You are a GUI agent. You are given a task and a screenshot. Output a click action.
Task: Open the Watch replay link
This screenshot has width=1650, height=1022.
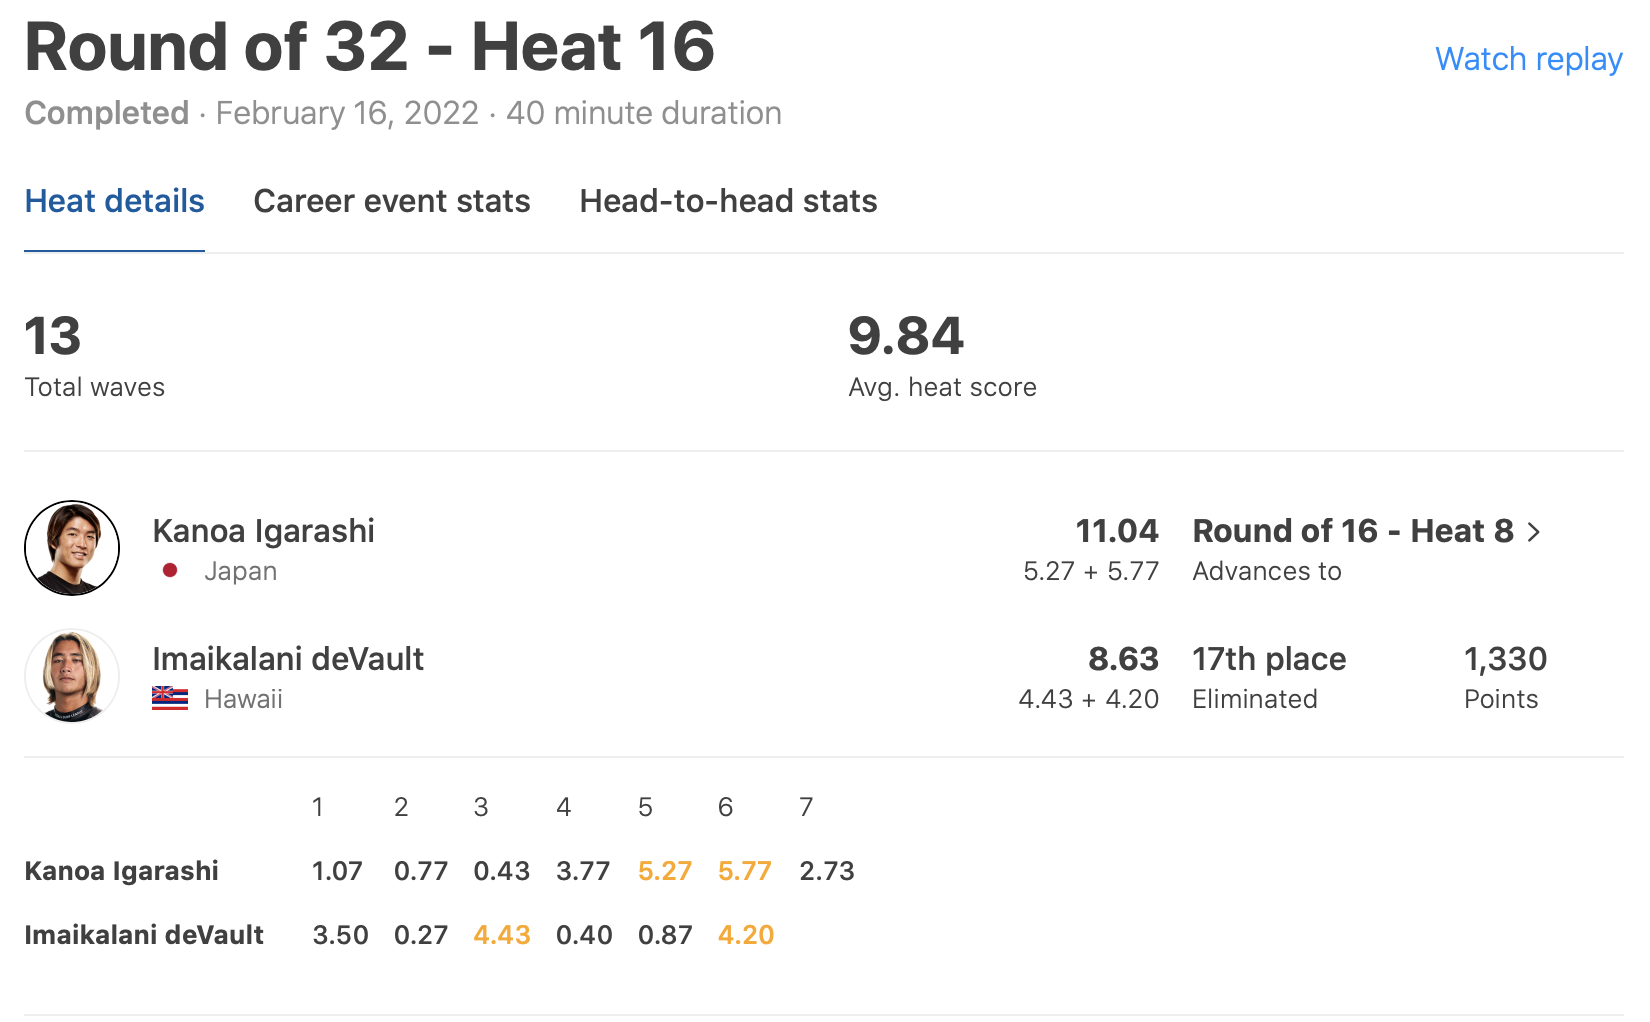pyautogui.click(x=1528, y=59)
